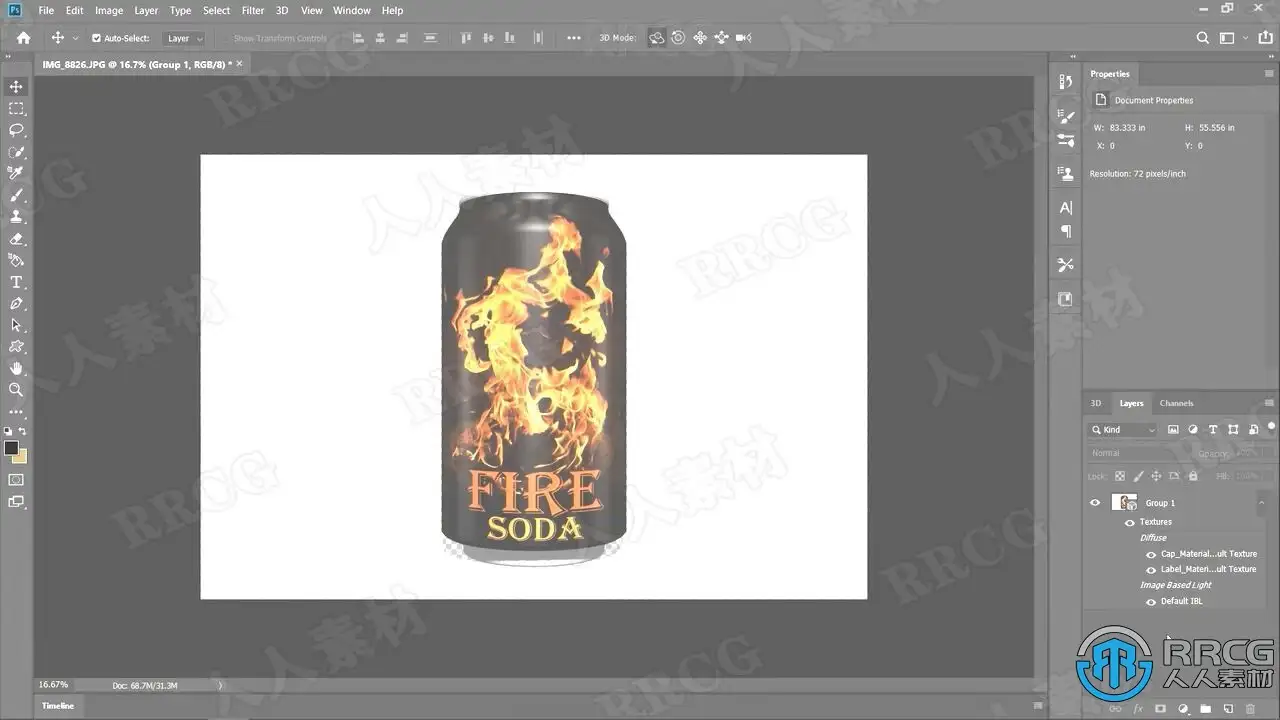
Task: Activate 3D Slide camera mode
Action: 721,38
